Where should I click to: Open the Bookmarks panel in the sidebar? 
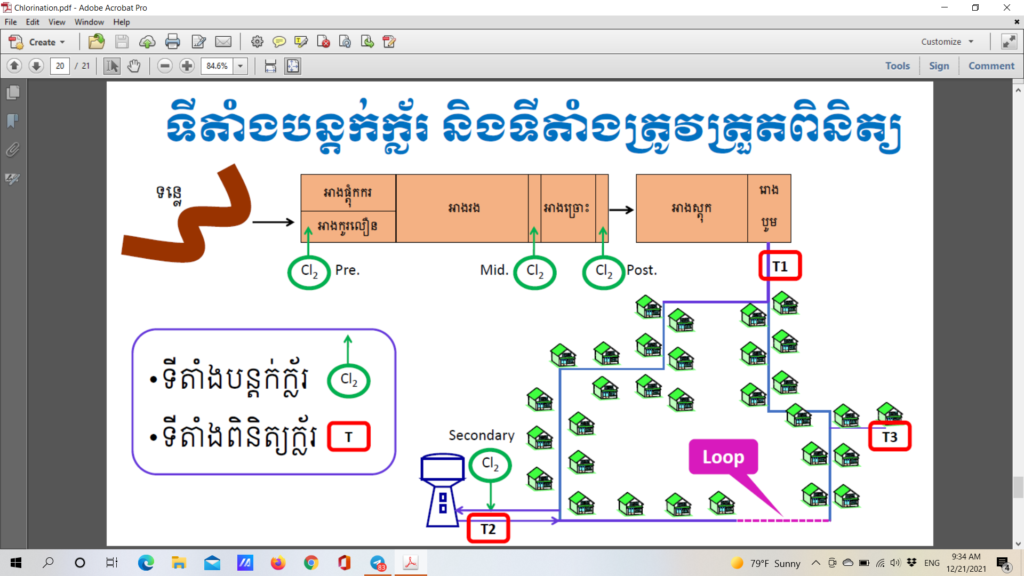(14, 121)
